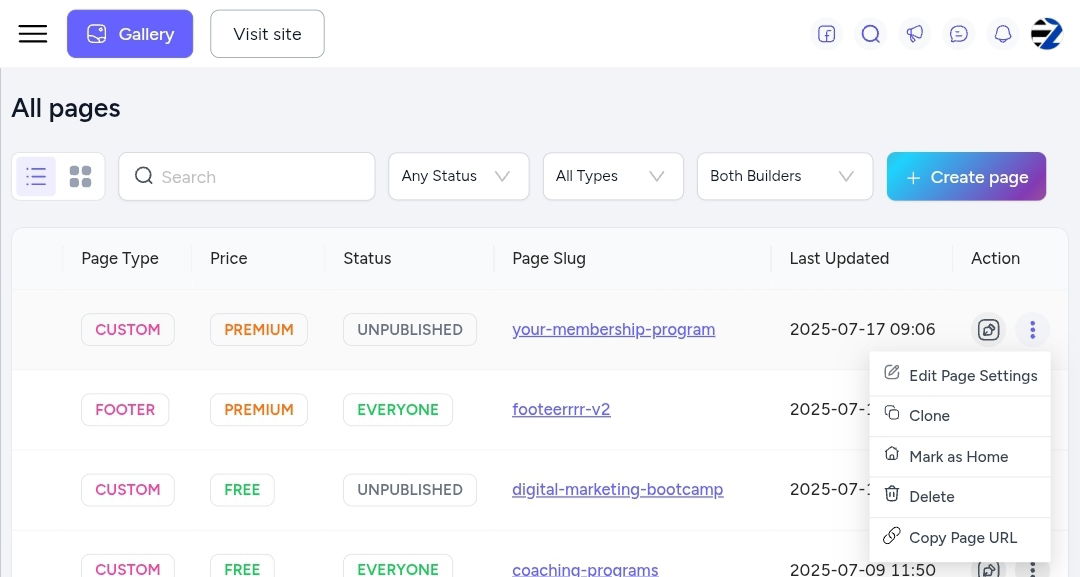Open the chat messages icon
The image size is (1080, 577).
(x=959, y=34)
